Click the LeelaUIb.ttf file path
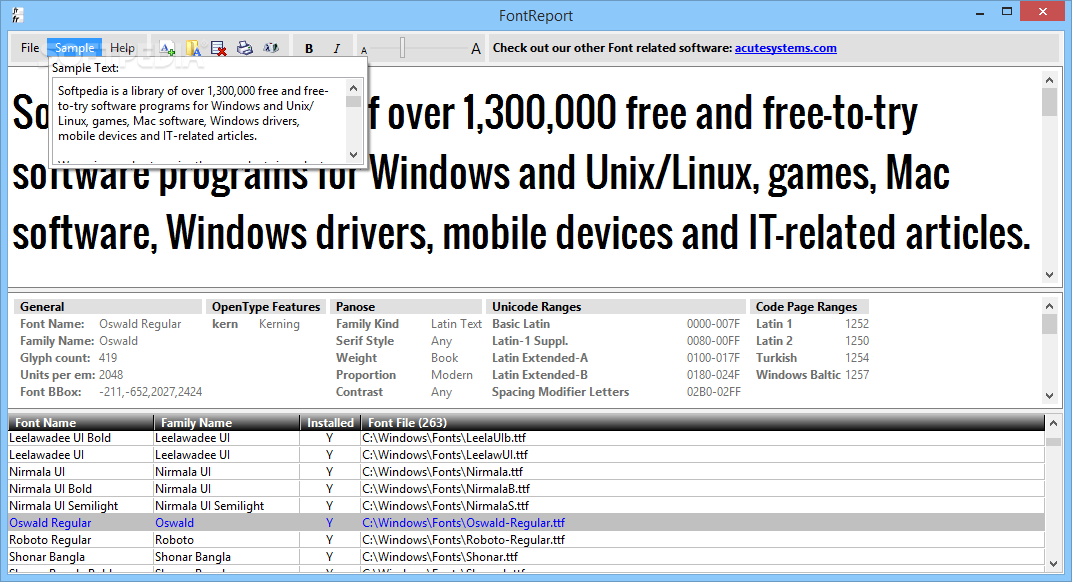Image resolution: width=1072 pixels, height=582 pixels. [x=444, y=438]
